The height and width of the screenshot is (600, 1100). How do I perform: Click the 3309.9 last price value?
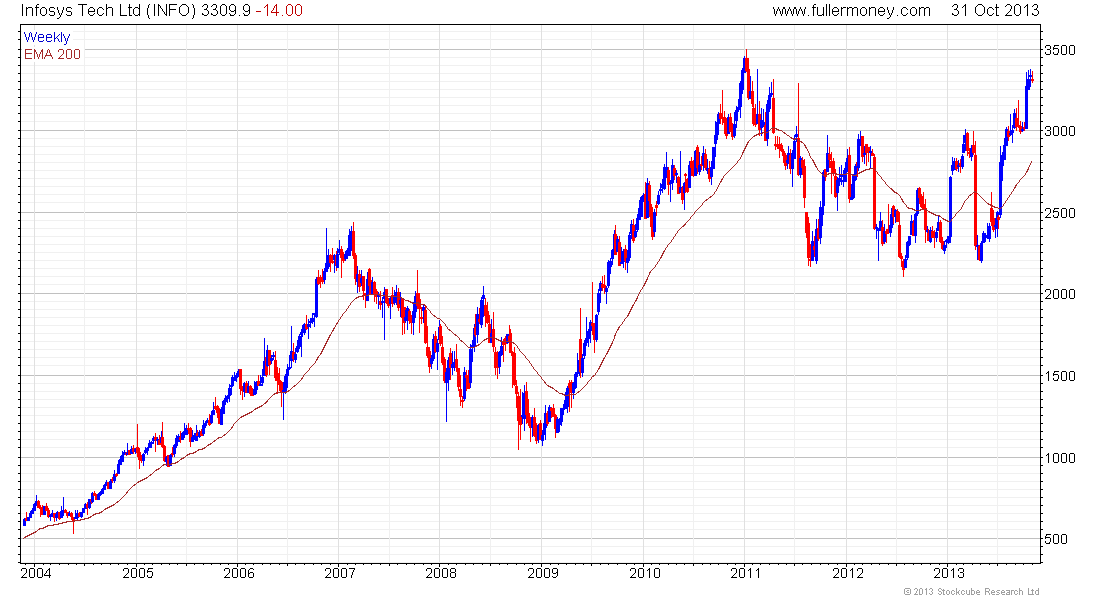[225, 11]
